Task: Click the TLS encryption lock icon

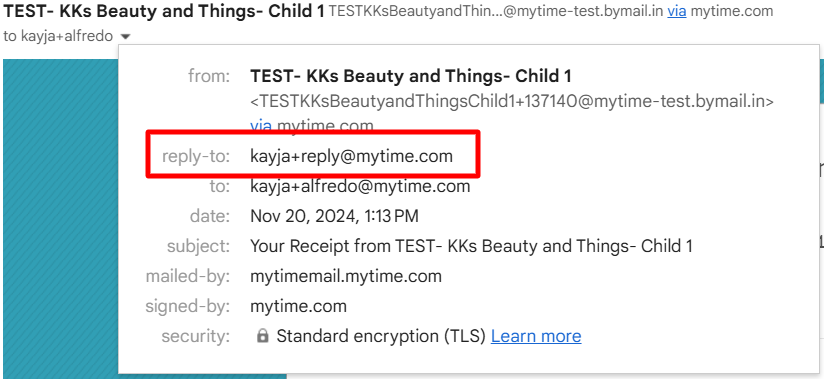Action: pyautogui.click(x=263, y=336)
